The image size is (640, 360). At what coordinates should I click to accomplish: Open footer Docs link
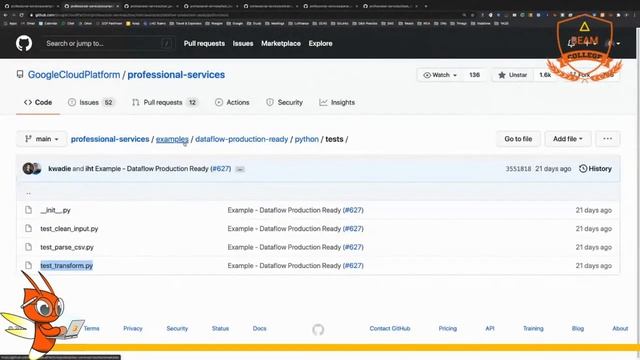pos(260,328)
